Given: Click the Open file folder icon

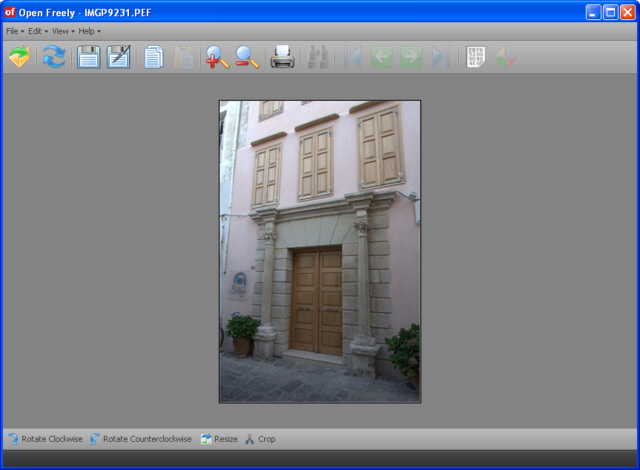Looking at the screenshot, I should point(20,57).
